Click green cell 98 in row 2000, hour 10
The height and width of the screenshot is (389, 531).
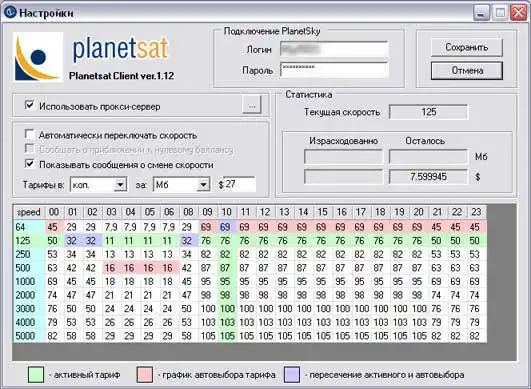click(x=227, y=295)
